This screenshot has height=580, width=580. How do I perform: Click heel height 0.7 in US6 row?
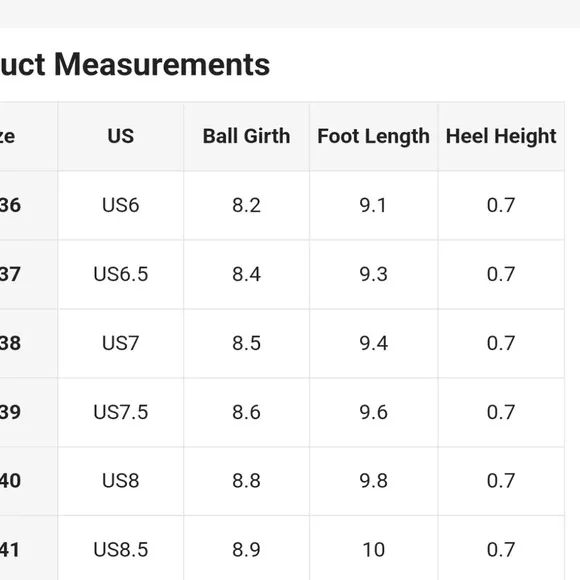click(x=501, y=205)
